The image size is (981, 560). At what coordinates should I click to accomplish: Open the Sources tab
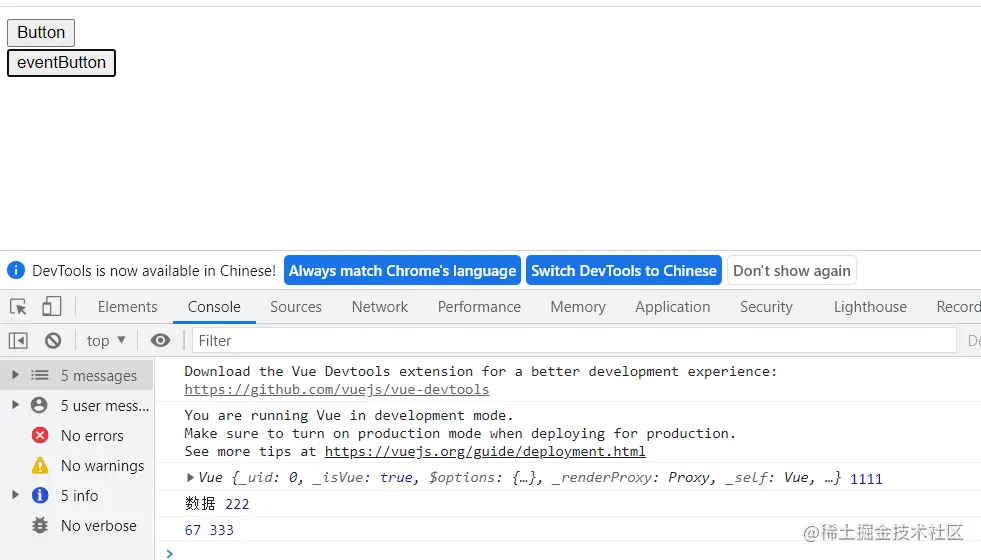tap(296, 307)
